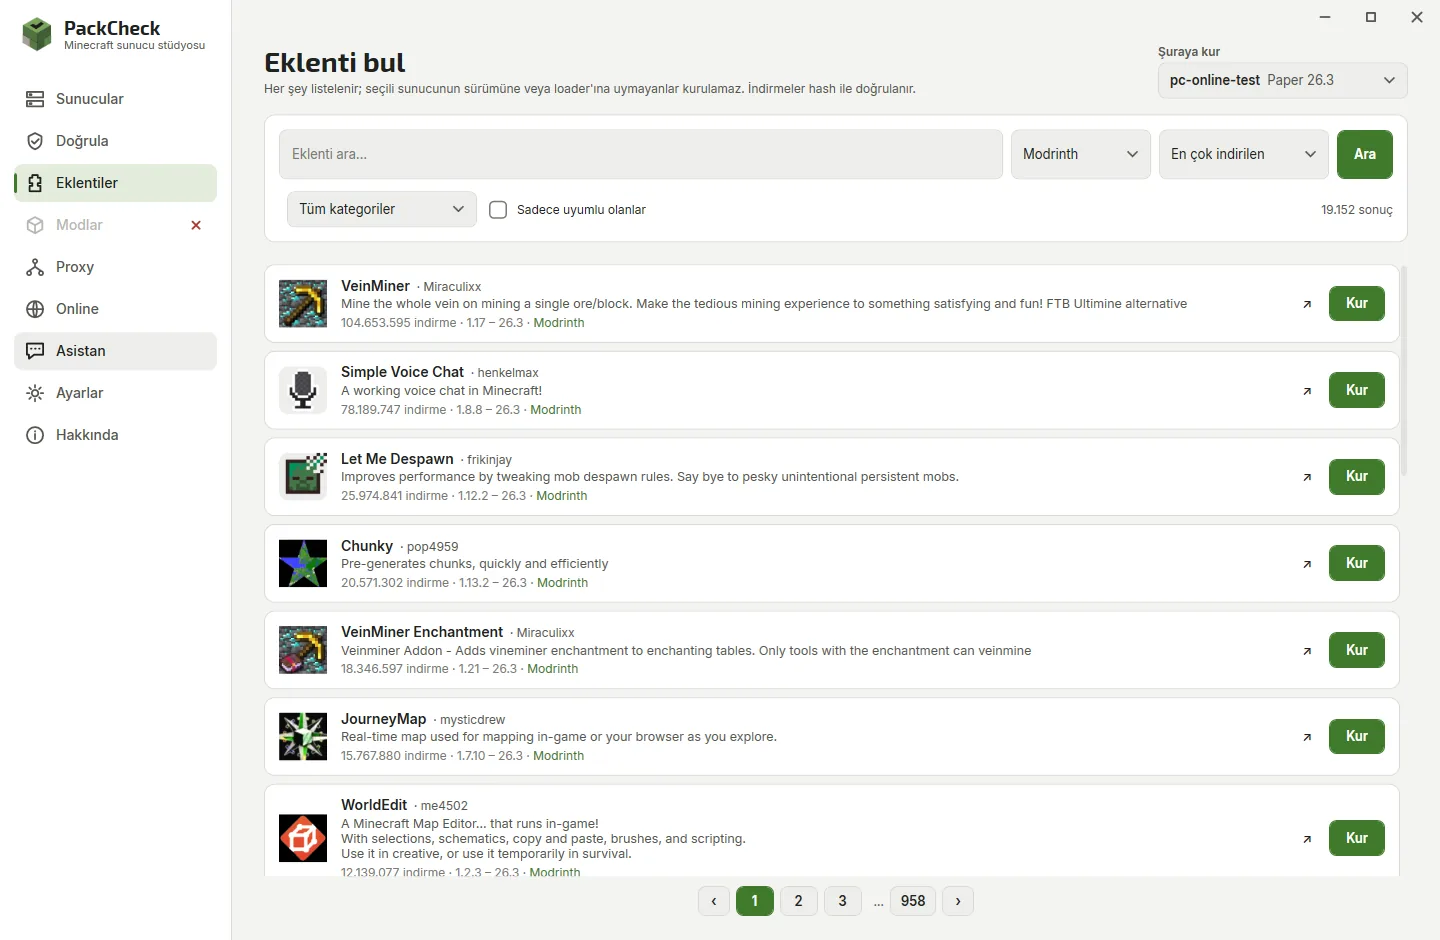Click the Simple Voice Chat microphone icon

(x=303, y=390)
